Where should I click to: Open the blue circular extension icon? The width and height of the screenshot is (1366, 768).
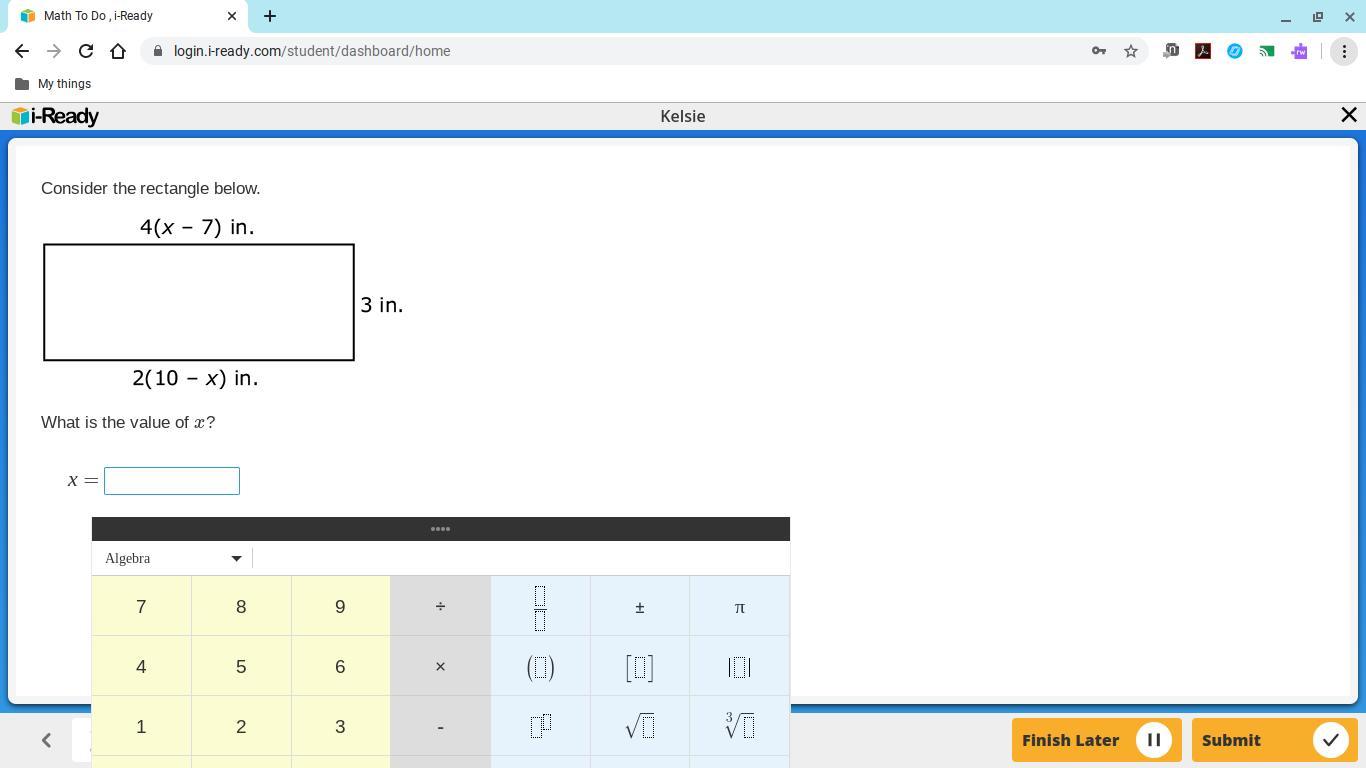(1235, 51)
